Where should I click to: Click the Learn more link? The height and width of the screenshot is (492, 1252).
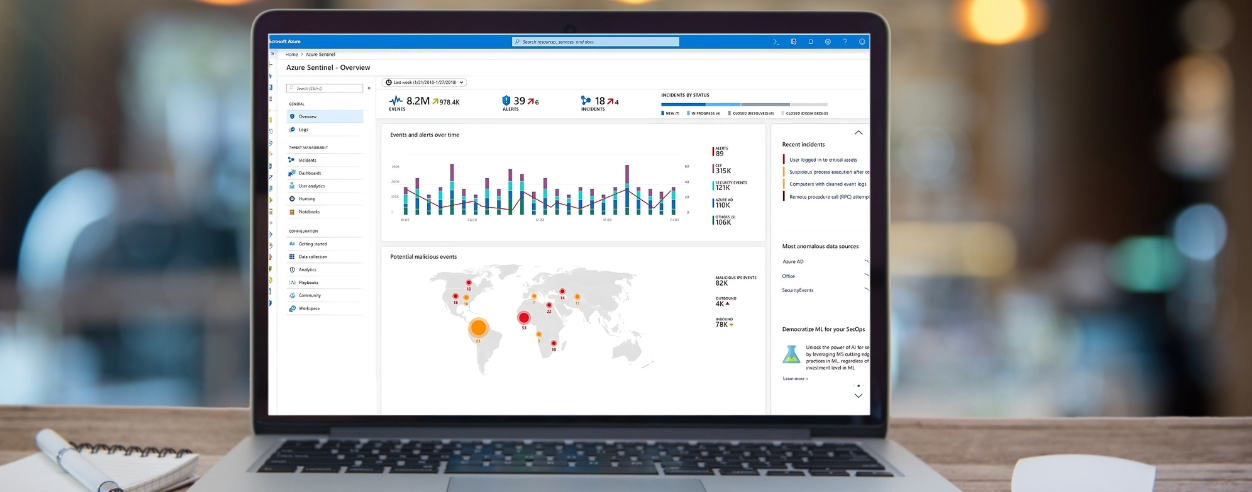coord(794,379)
